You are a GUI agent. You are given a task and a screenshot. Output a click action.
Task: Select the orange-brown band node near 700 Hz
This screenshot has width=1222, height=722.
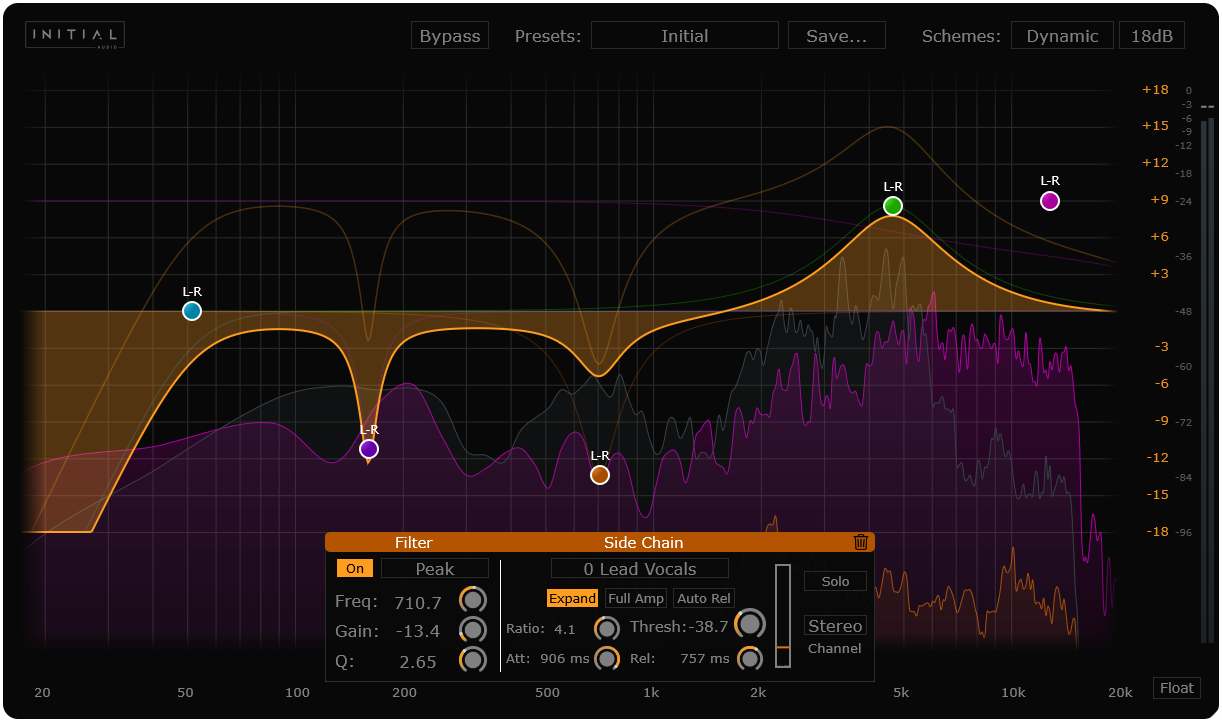(599, 475)
